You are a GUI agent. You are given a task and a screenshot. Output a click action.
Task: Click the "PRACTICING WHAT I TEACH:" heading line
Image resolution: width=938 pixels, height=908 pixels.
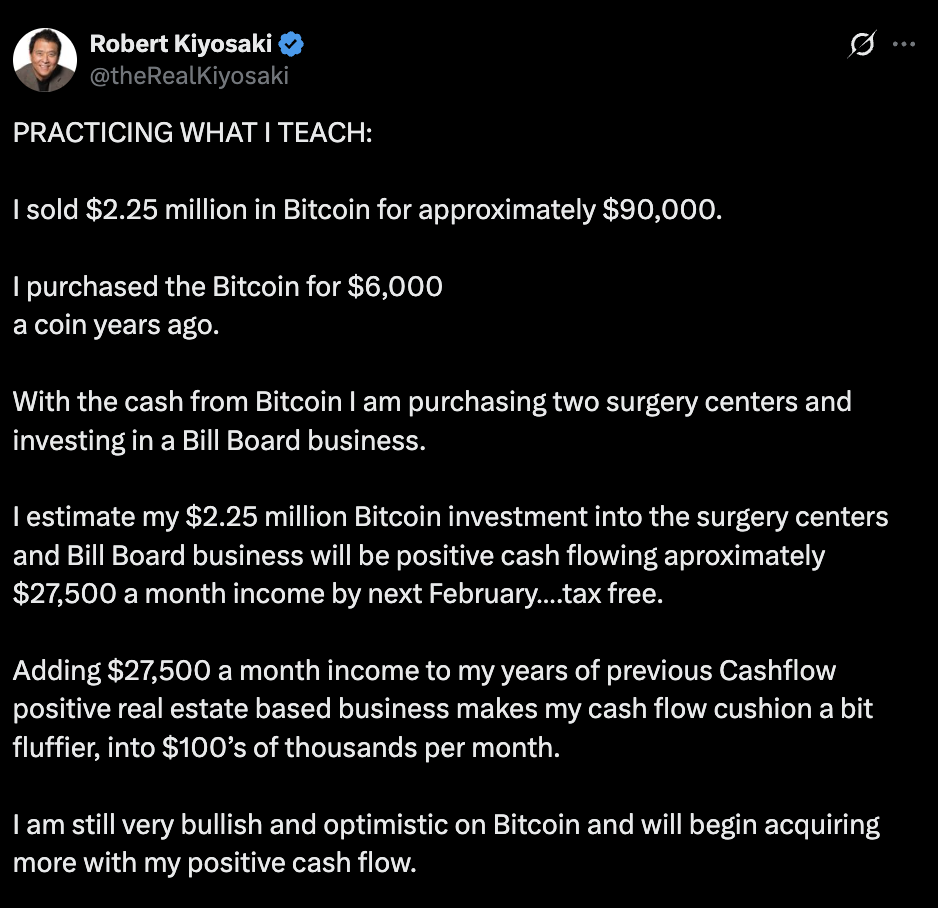[192, 134]
